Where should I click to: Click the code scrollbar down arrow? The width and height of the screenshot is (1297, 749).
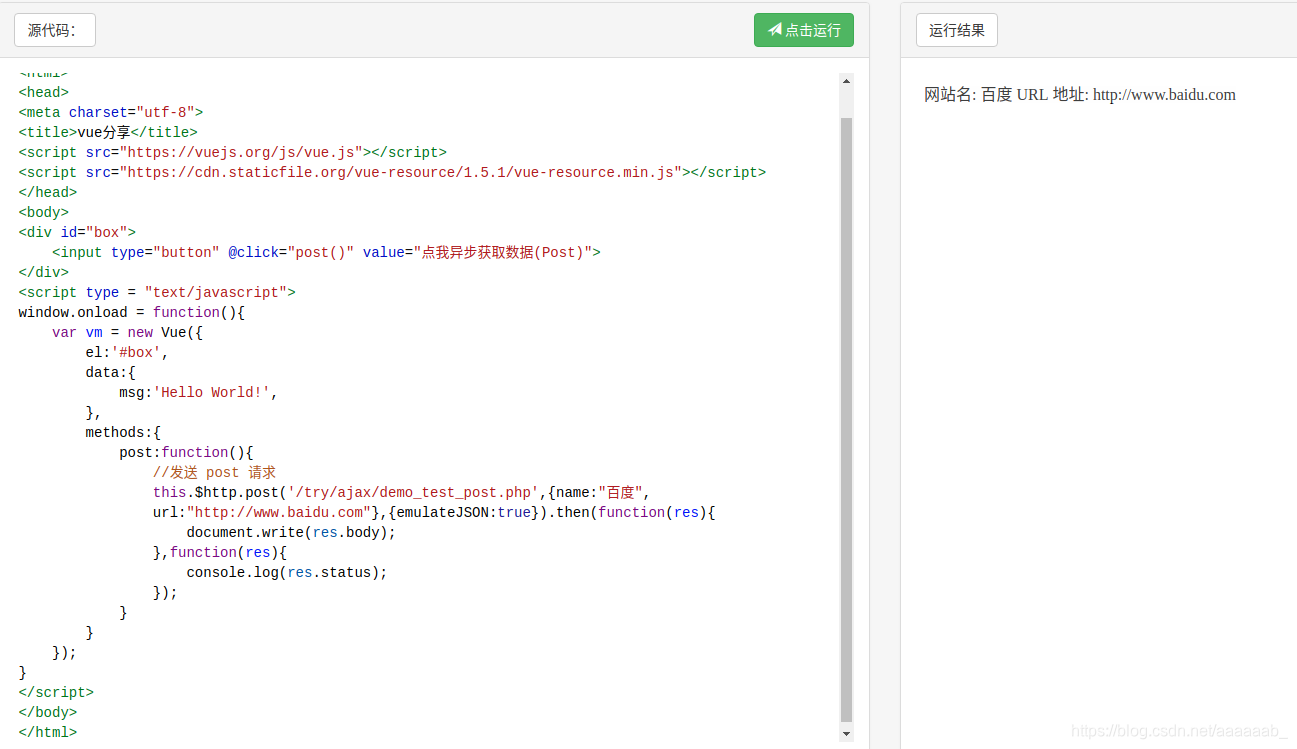tap(847, 733)
